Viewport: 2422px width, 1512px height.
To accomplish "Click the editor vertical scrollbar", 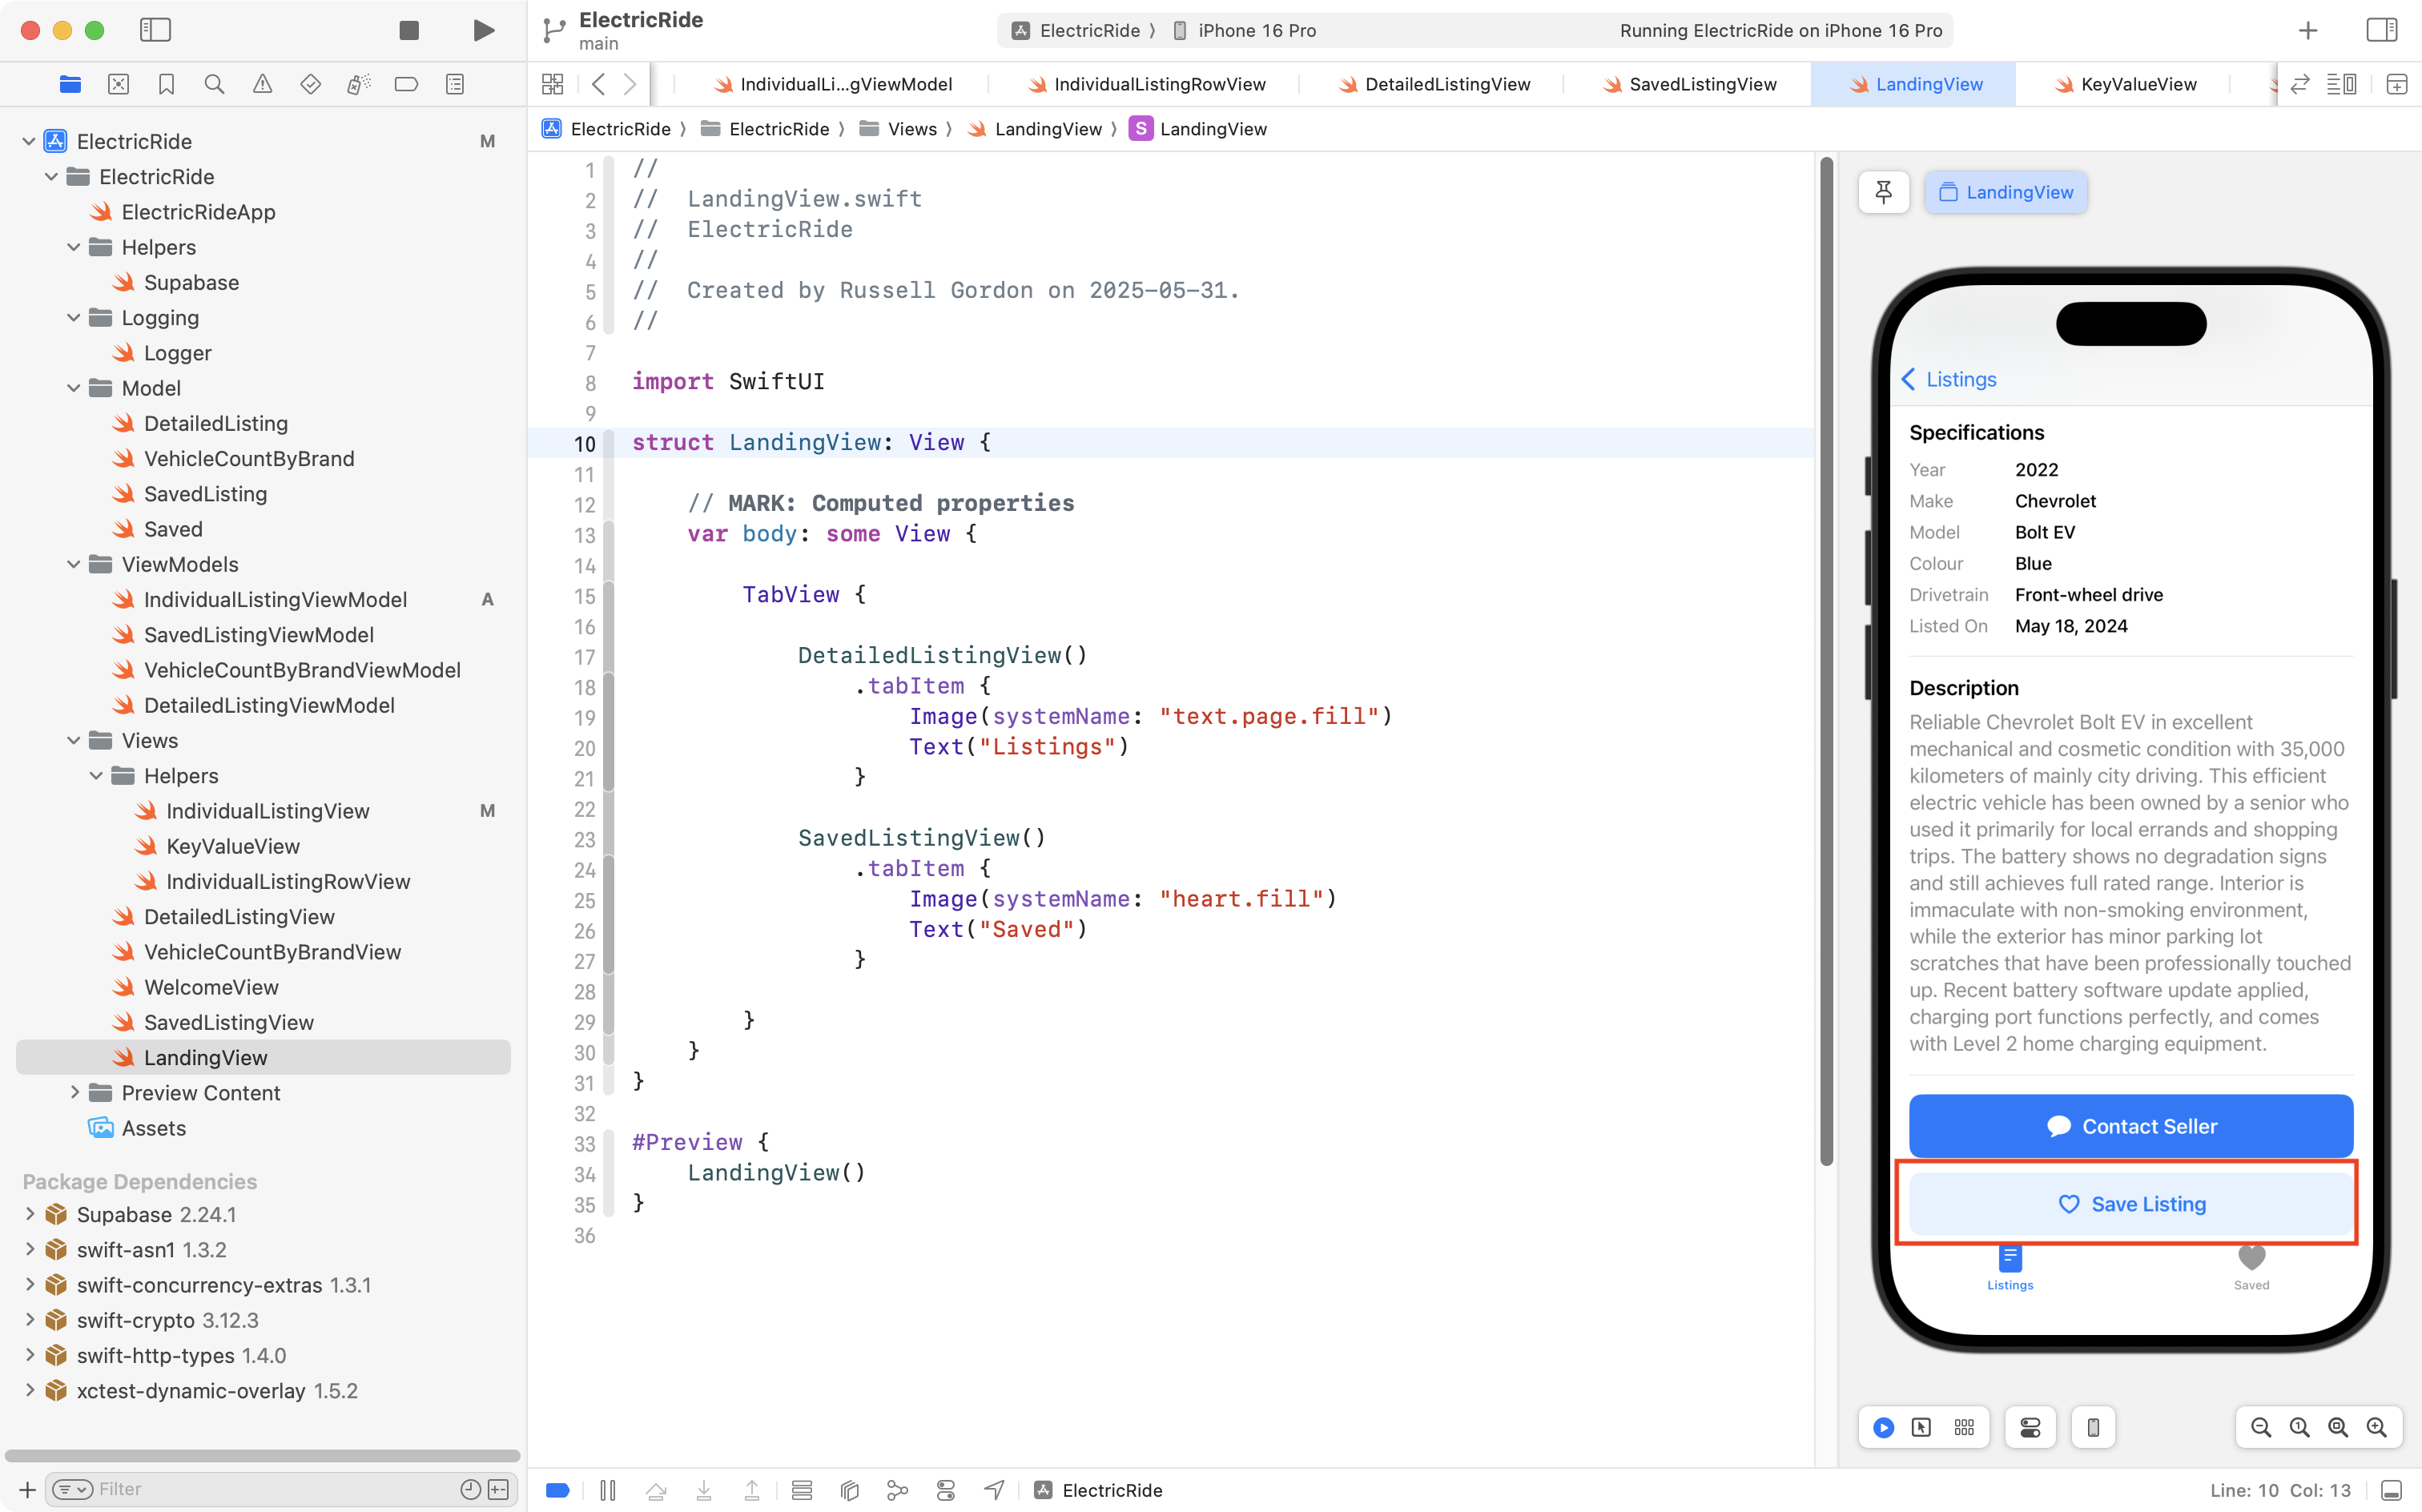I will click(x=1826, y=660).
